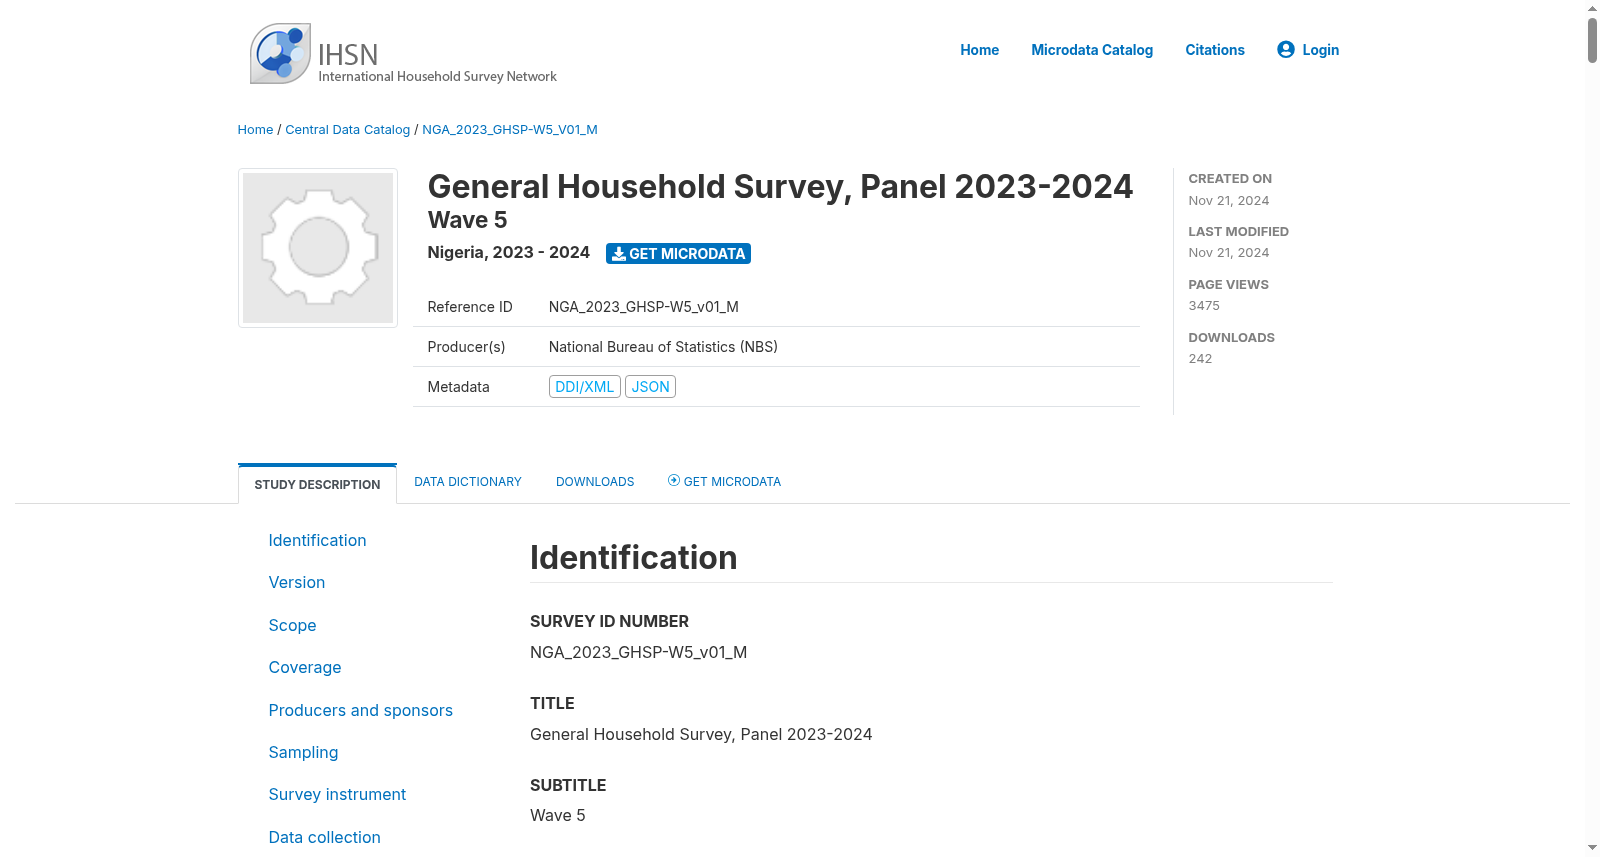Click the IHSN globe logo icon
Image resolution: width=1600 pixels, height=857 pixels.
(280, 54)
